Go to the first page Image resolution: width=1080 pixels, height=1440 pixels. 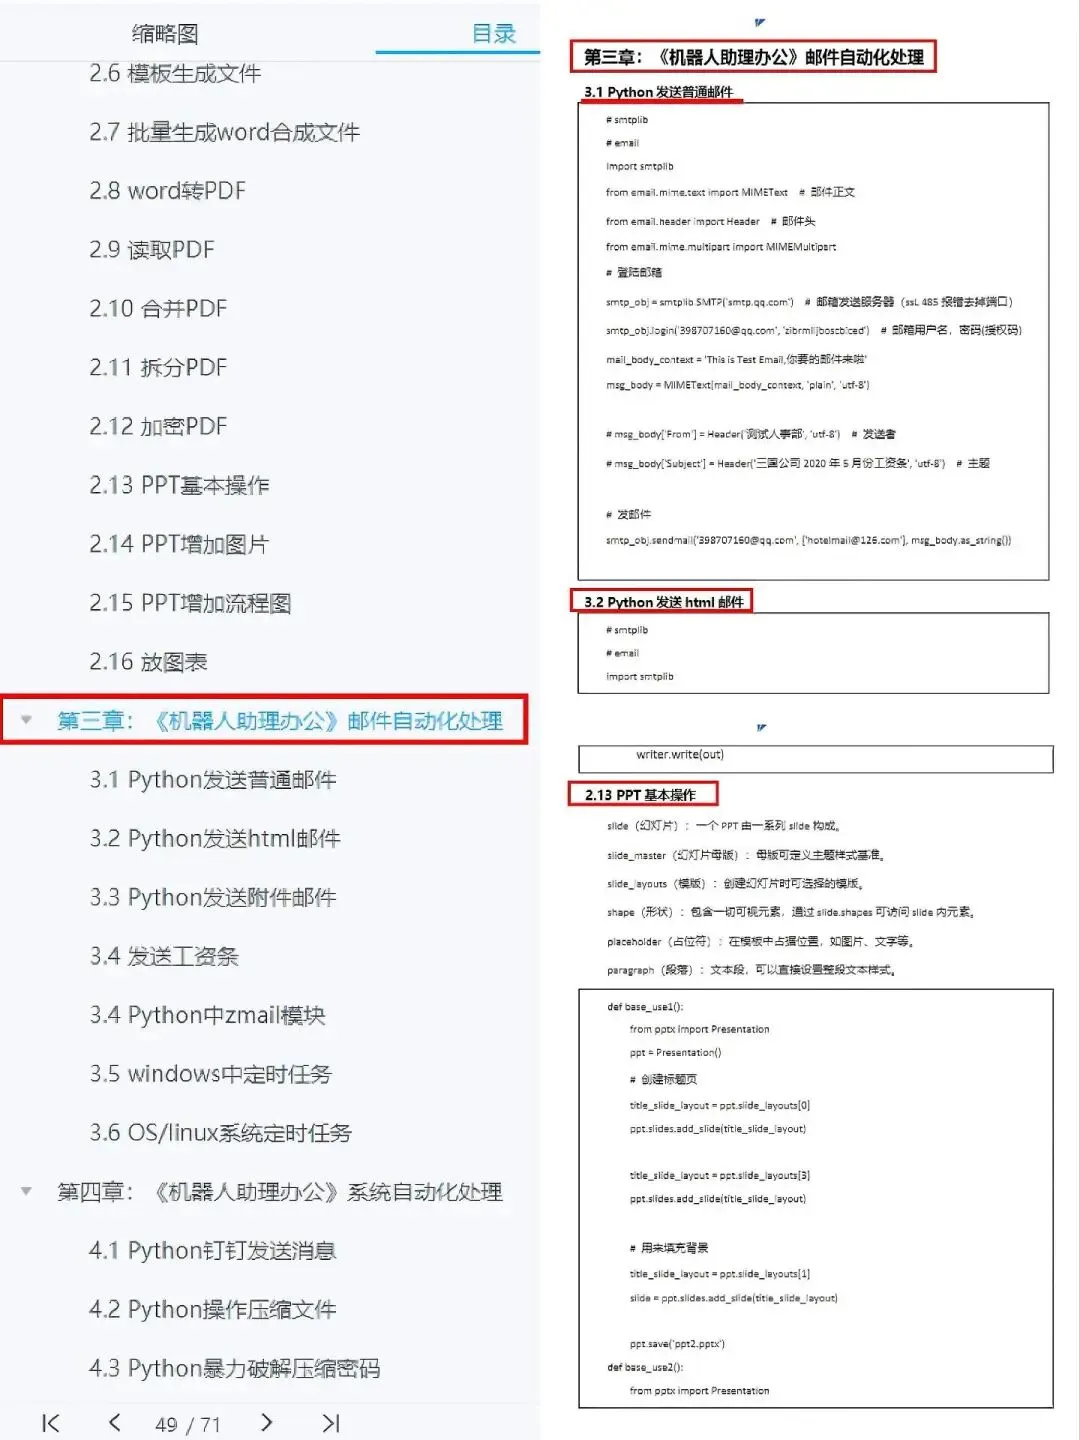coord(51,1423)
